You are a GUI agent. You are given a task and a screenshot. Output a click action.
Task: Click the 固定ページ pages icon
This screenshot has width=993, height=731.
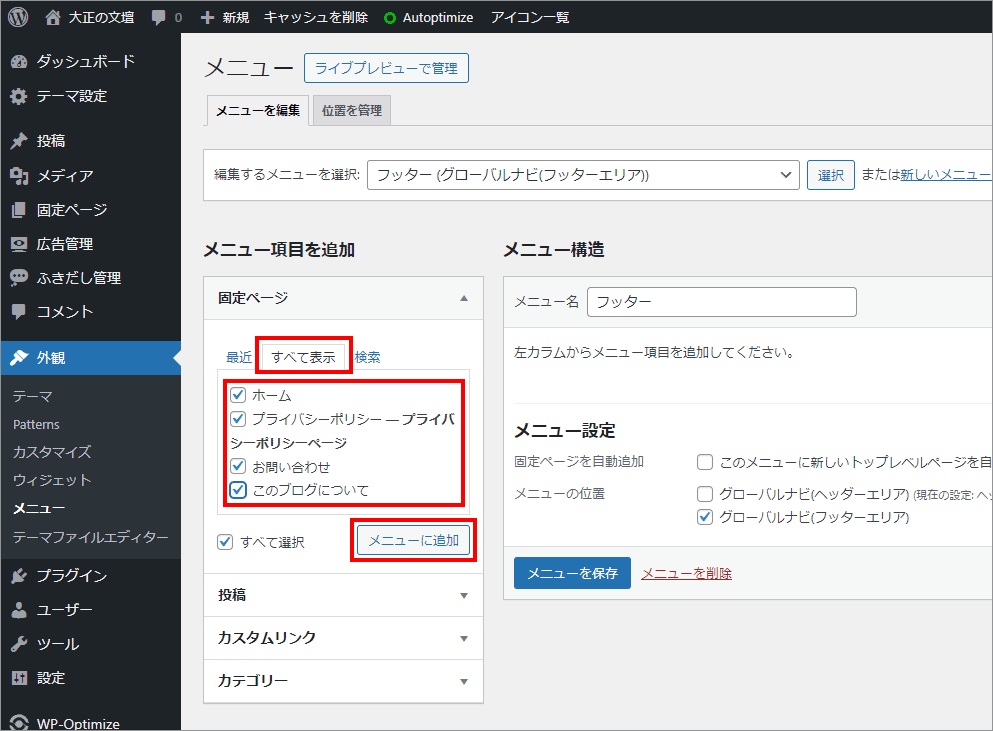(x=19, y=210)
